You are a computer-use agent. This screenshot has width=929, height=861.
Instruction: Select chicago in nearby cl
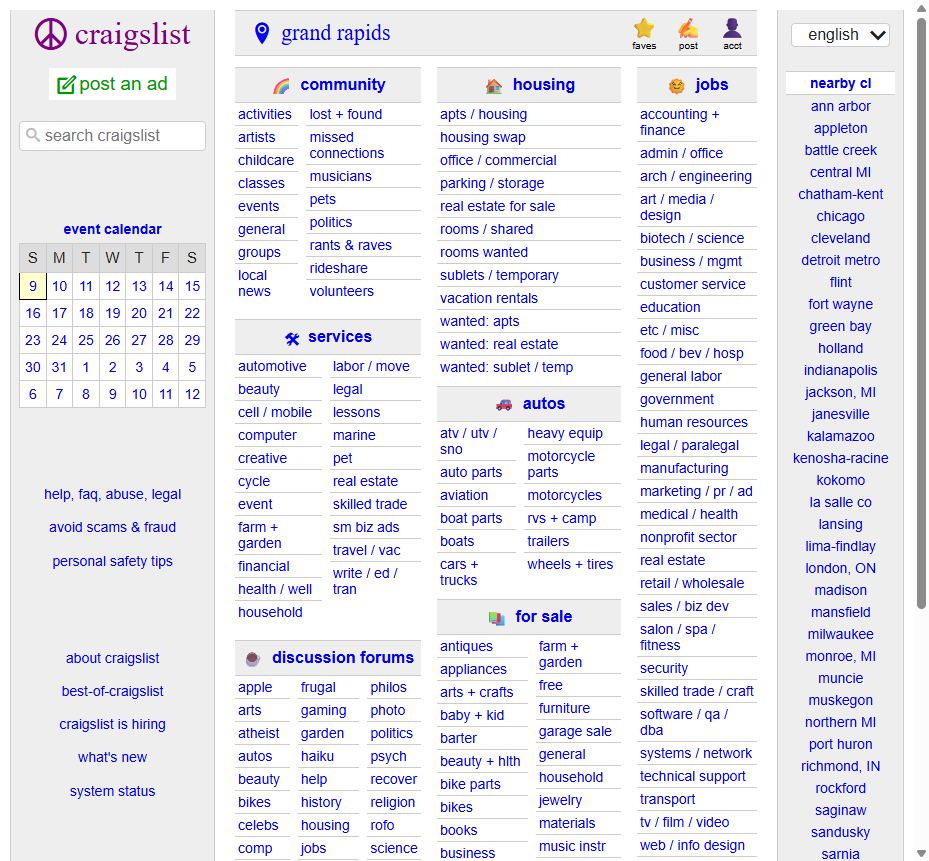(x=840, y=216)
